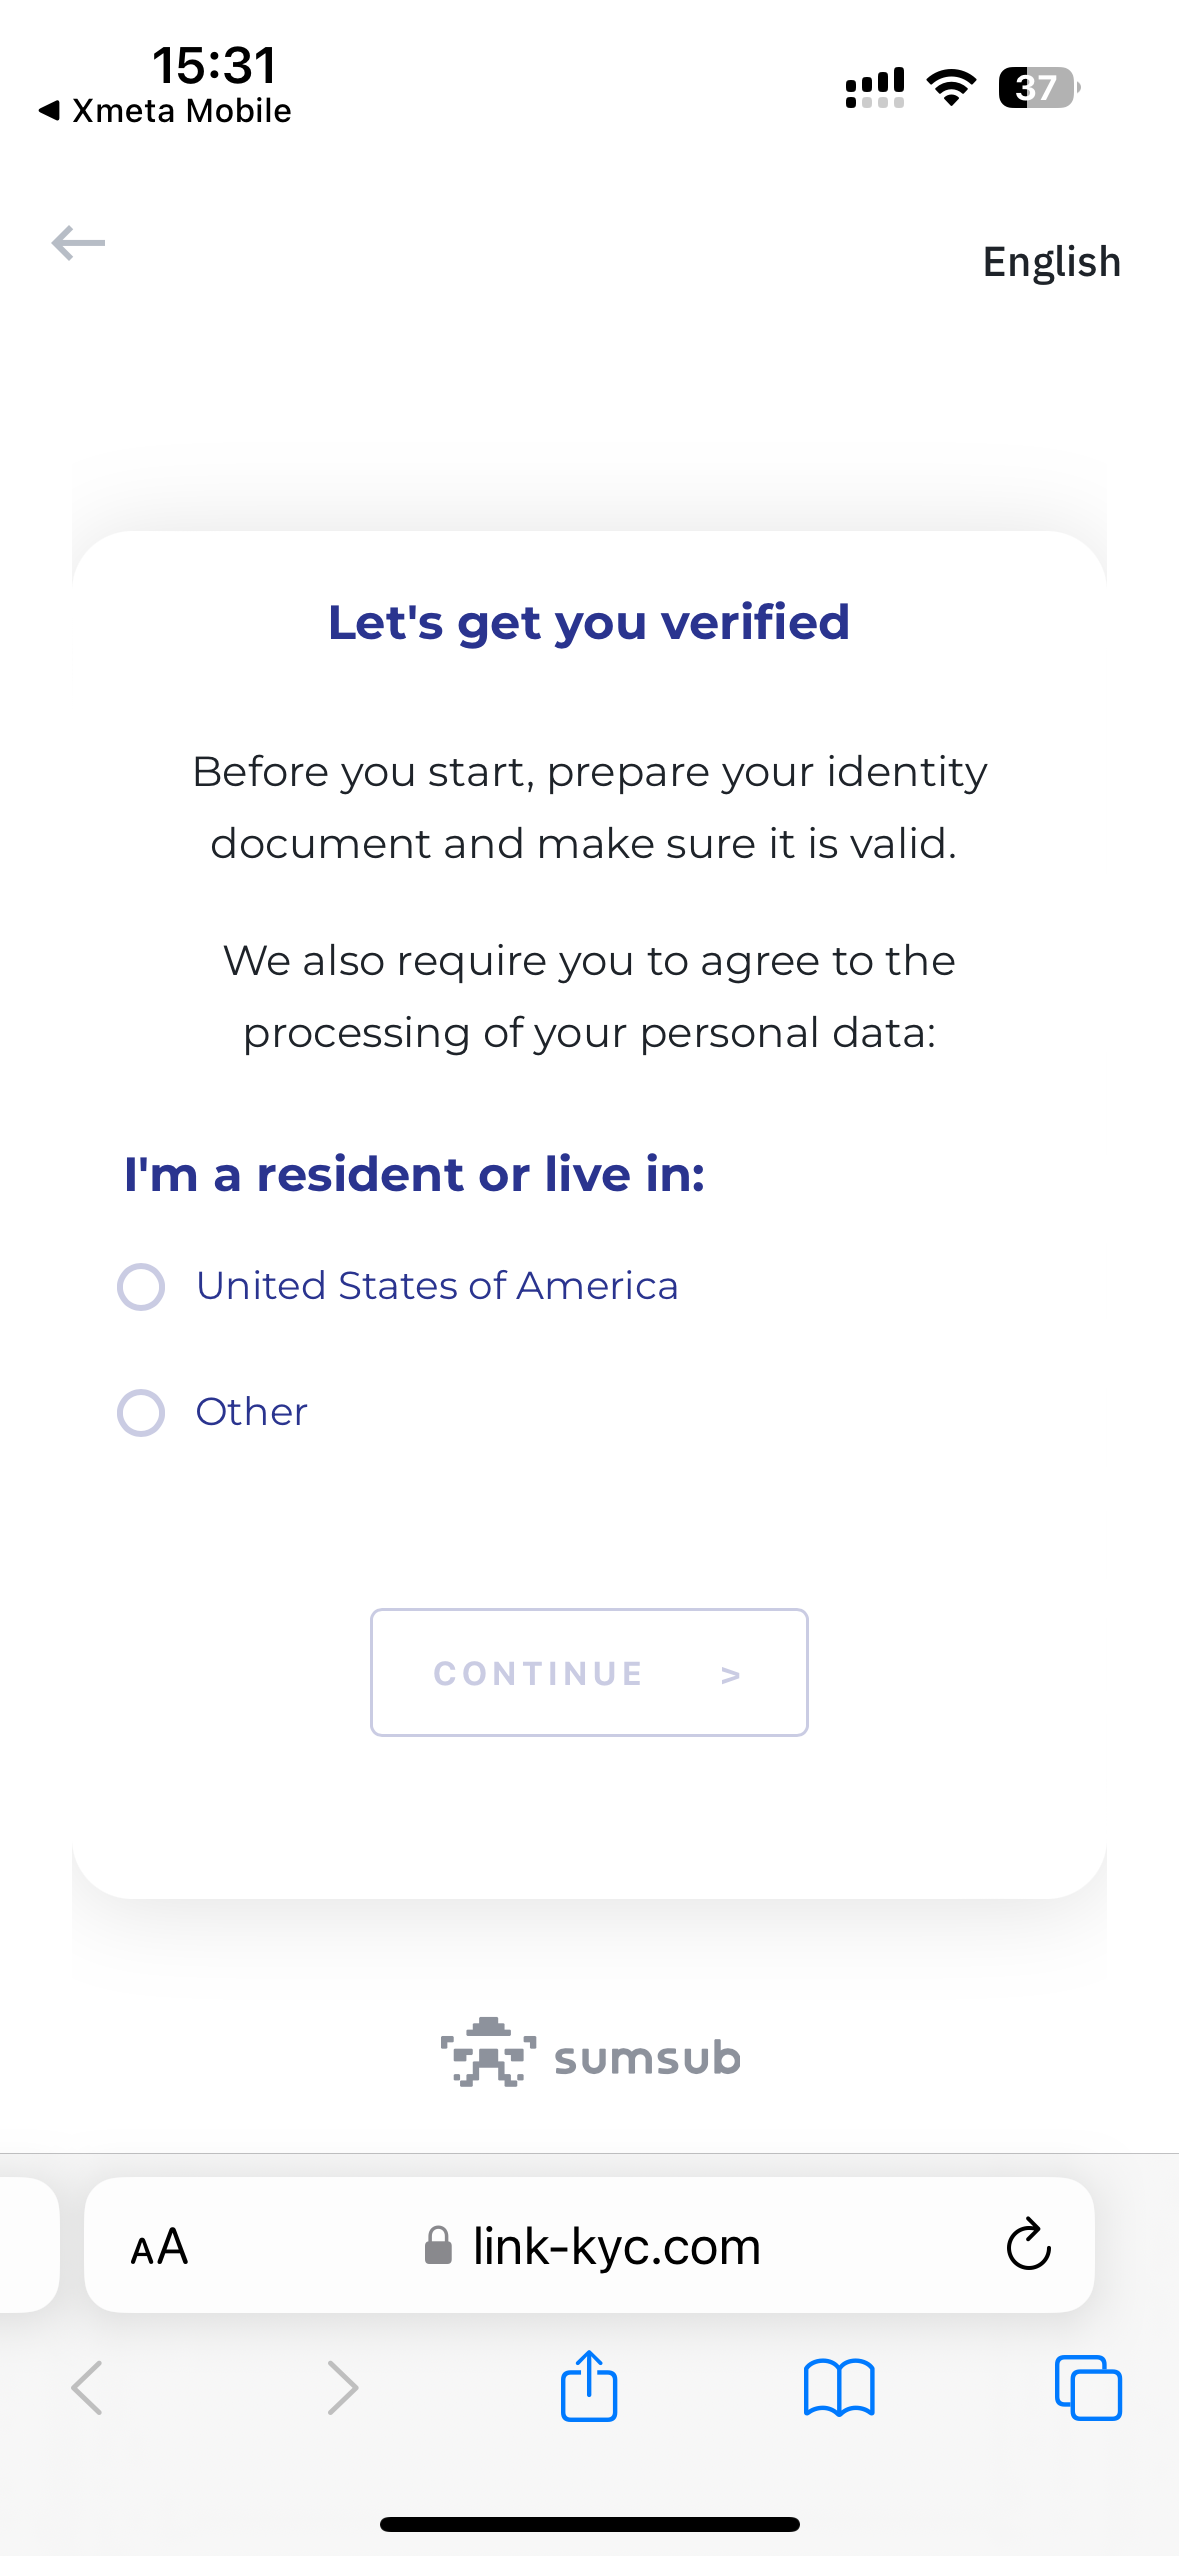Reload the page with refresh icon

tap(1028, 2245)
